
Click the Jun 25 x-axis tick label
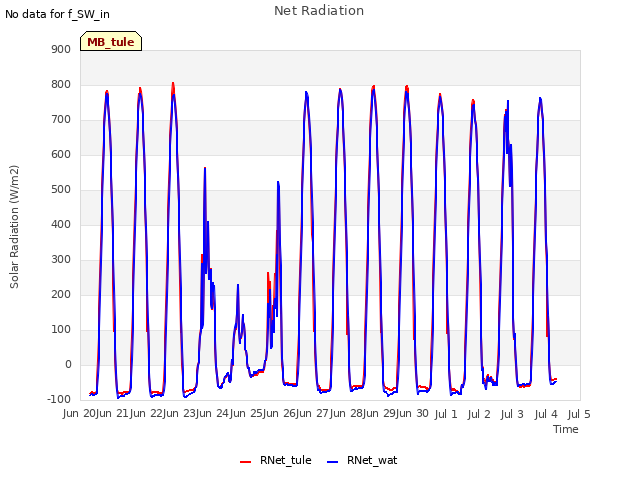[x=246, y=414]
